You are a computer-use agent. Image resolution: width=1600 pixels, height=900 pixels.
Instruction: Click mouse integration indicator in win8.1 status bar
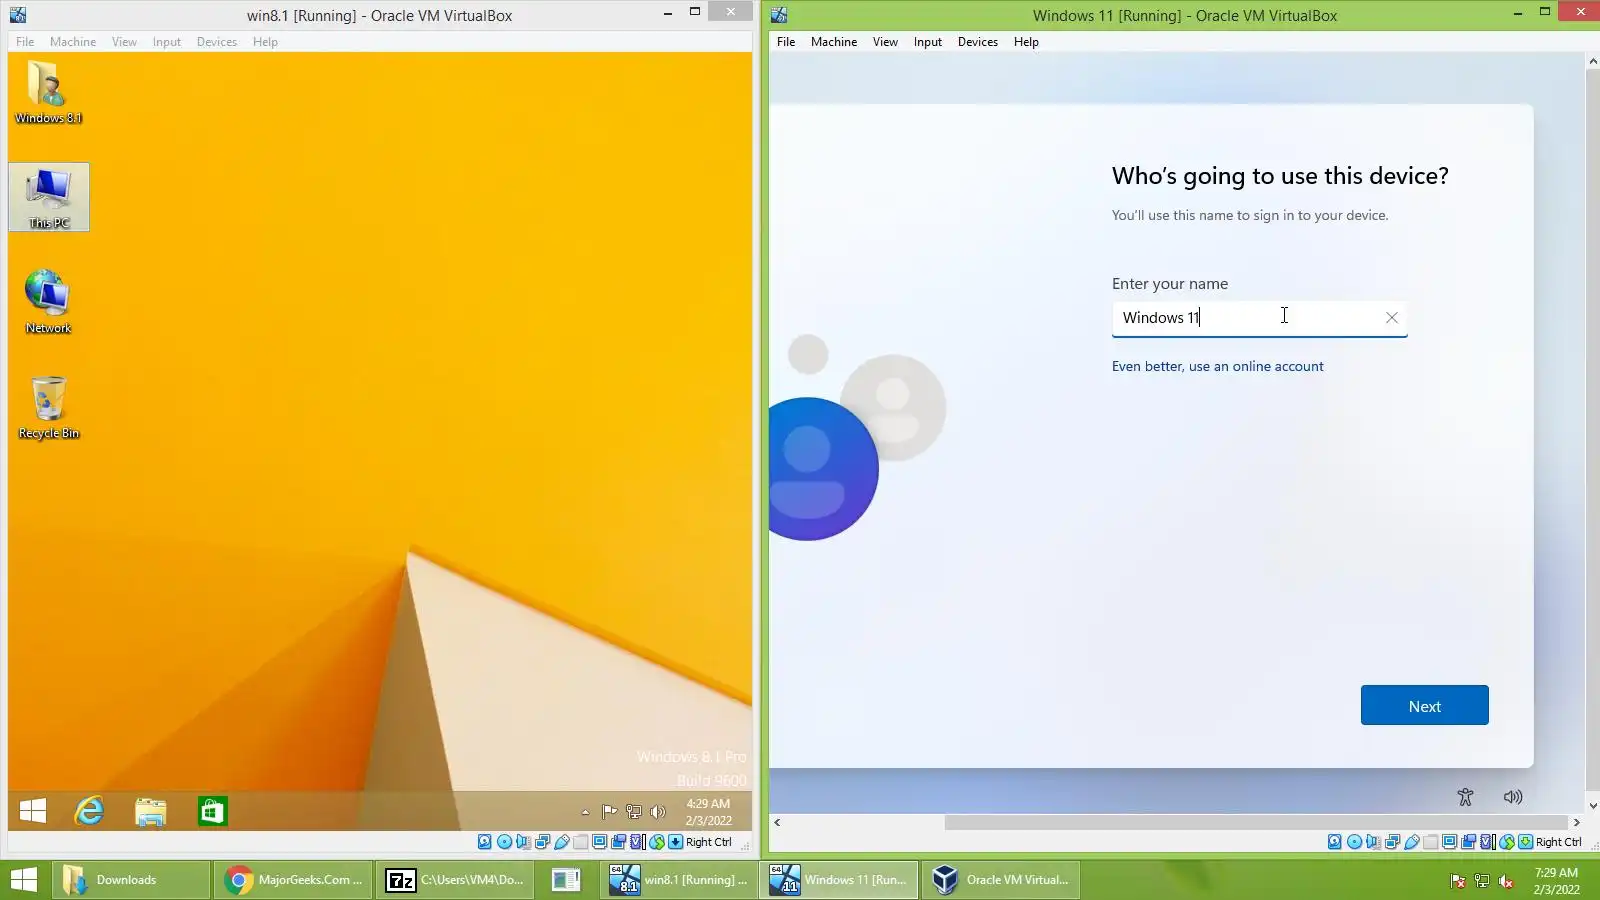pos(656,842)
